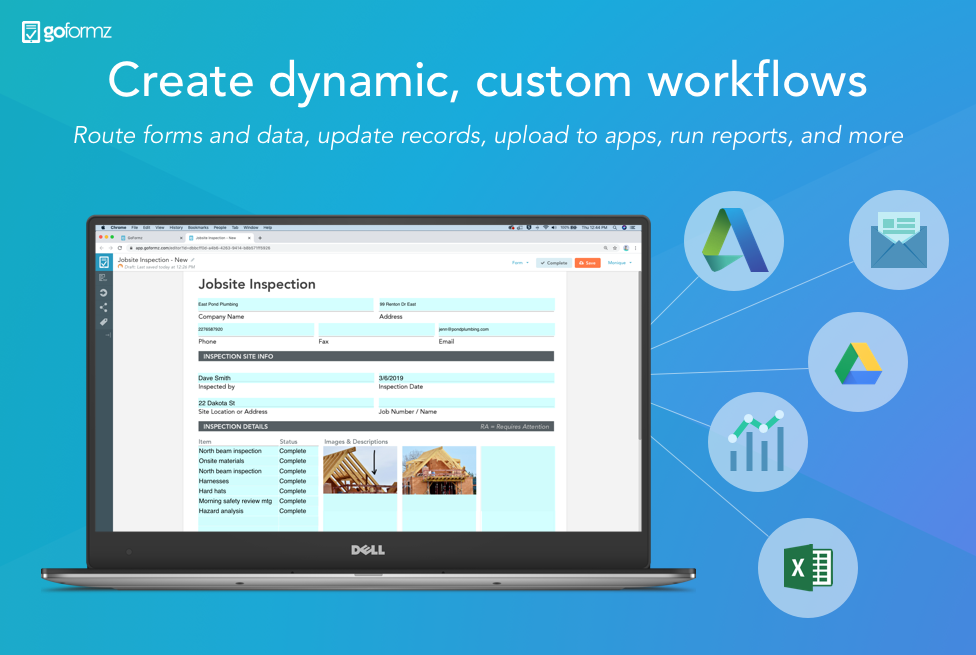Click the Hazard analysis item
The image size is (976, 655).
click(x=221, y=511)
